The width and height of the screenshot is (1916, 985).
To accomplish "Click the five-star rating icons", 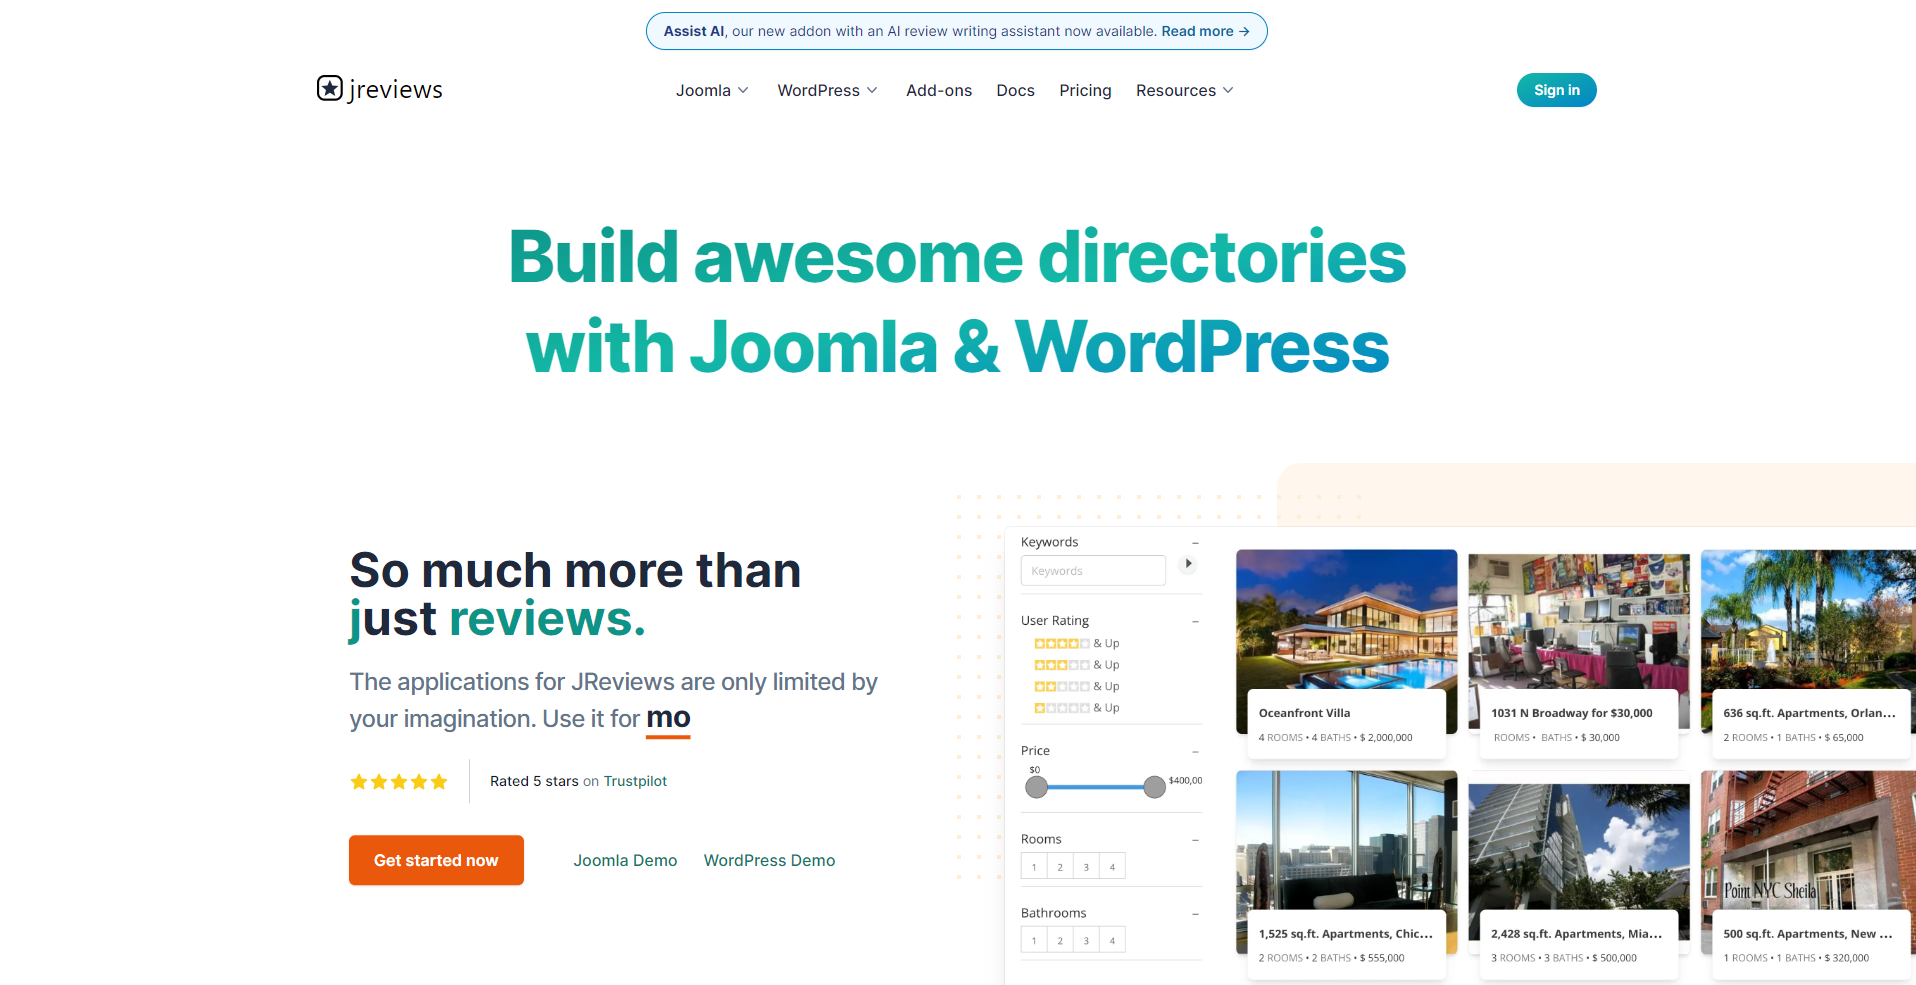I will point(399,782).
